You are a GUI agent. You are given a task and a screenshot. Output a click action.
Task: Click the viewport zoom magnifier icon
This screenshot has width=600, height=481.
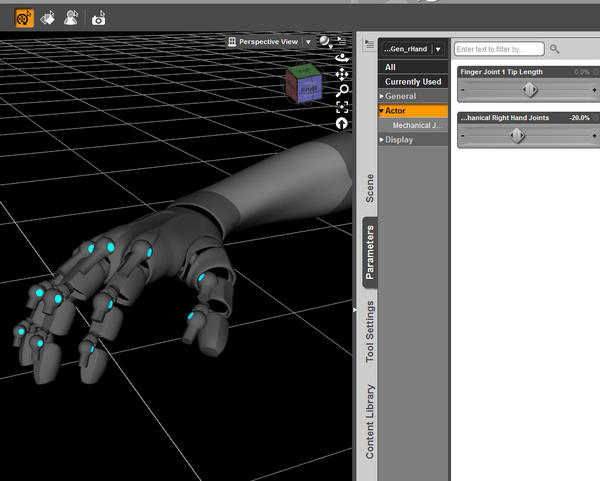342,90
